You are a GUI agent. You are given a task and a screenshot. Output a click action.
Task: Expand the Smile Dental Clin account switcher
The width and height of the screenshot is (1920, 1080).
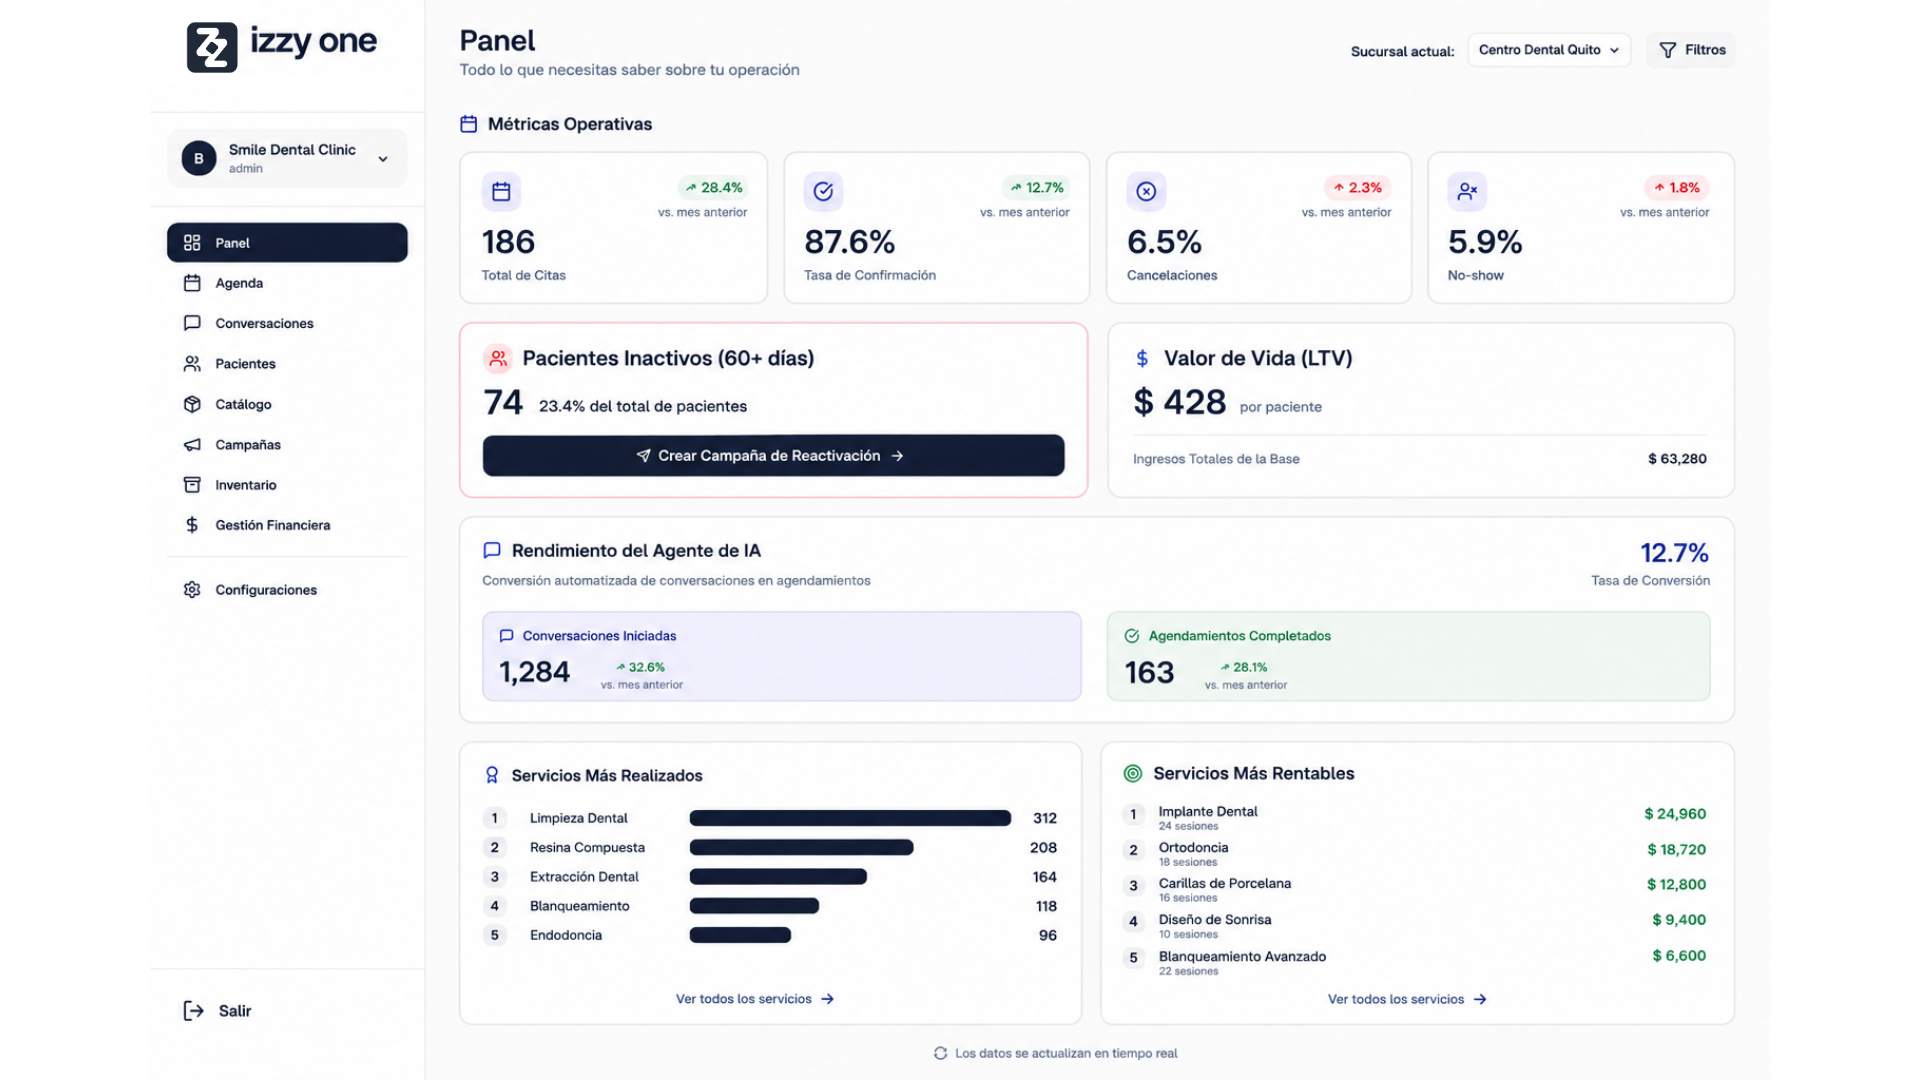287,158
